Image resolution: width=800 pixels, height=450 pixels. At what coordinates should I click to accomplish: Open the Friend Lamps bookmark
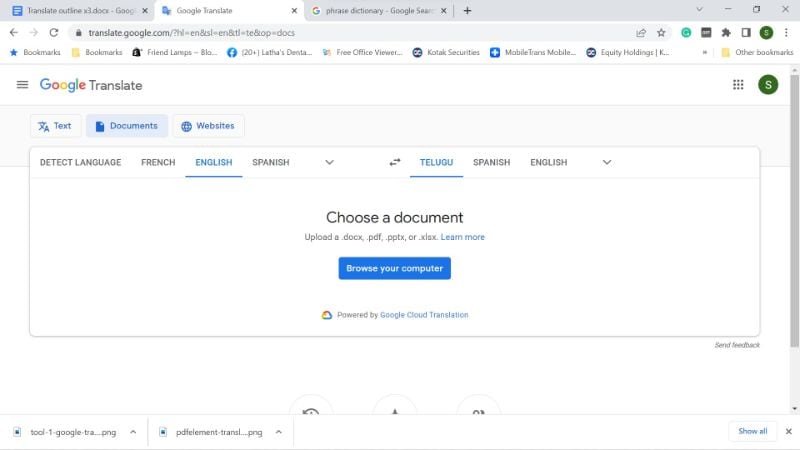(175, 53)
